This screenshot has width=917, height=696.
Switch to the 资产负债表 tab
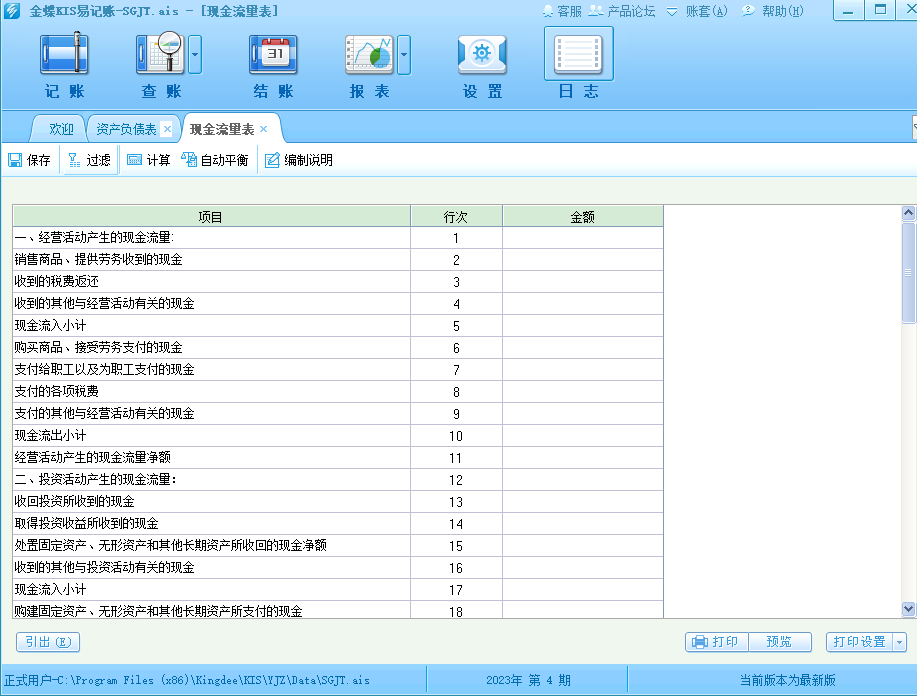[x=126, y=129]
